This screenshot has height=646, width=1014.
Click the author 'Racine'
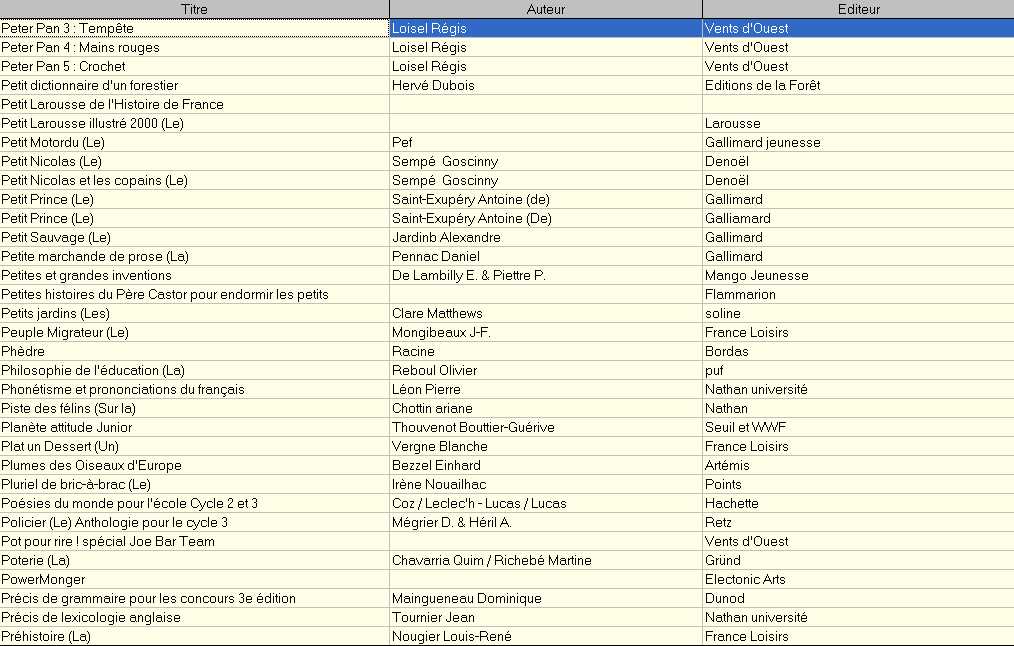click(x=413, y=351)
